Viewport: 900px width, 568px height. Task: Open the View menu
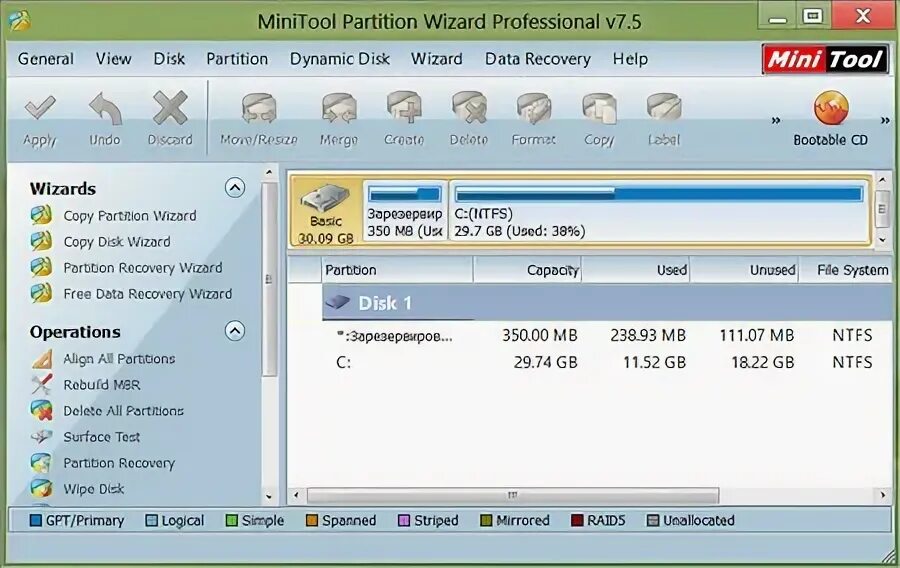pyautogui.click(x=114, y=59)
